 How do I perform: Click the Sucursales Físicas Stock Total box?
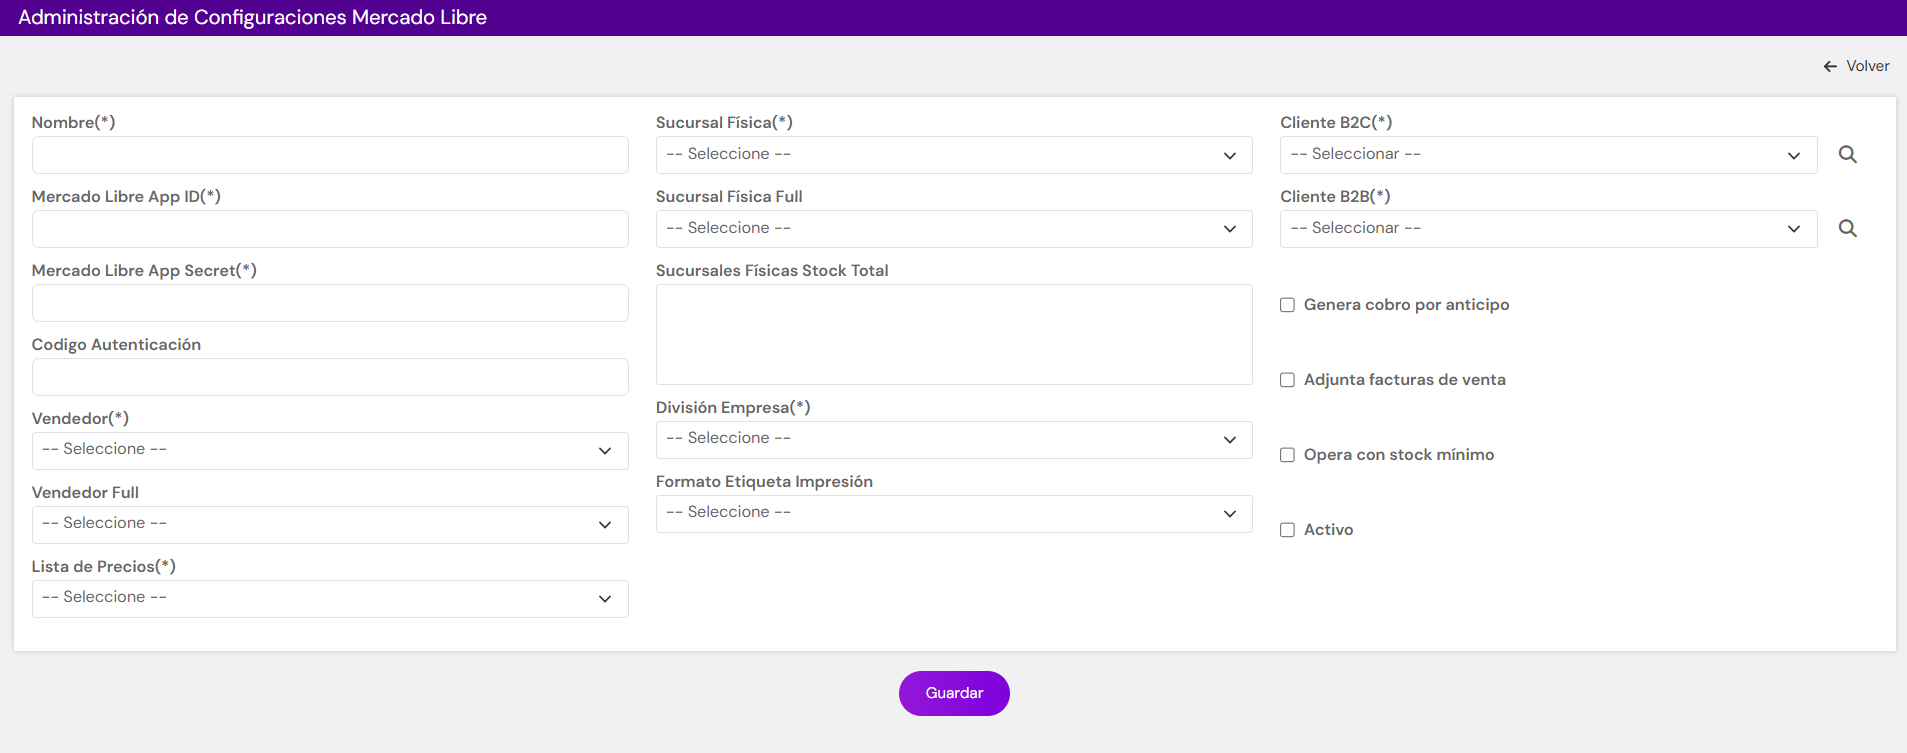954,335
